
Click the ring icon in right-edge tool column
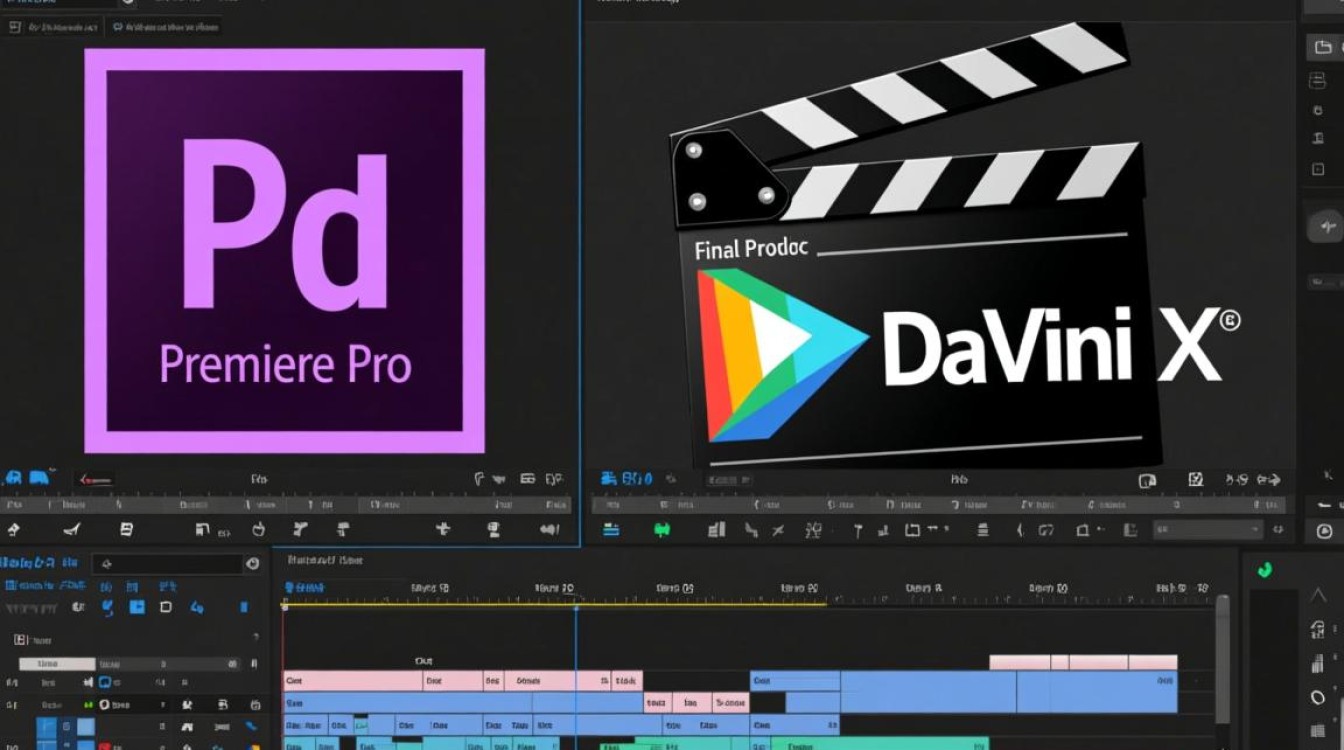click(1318, 697)
